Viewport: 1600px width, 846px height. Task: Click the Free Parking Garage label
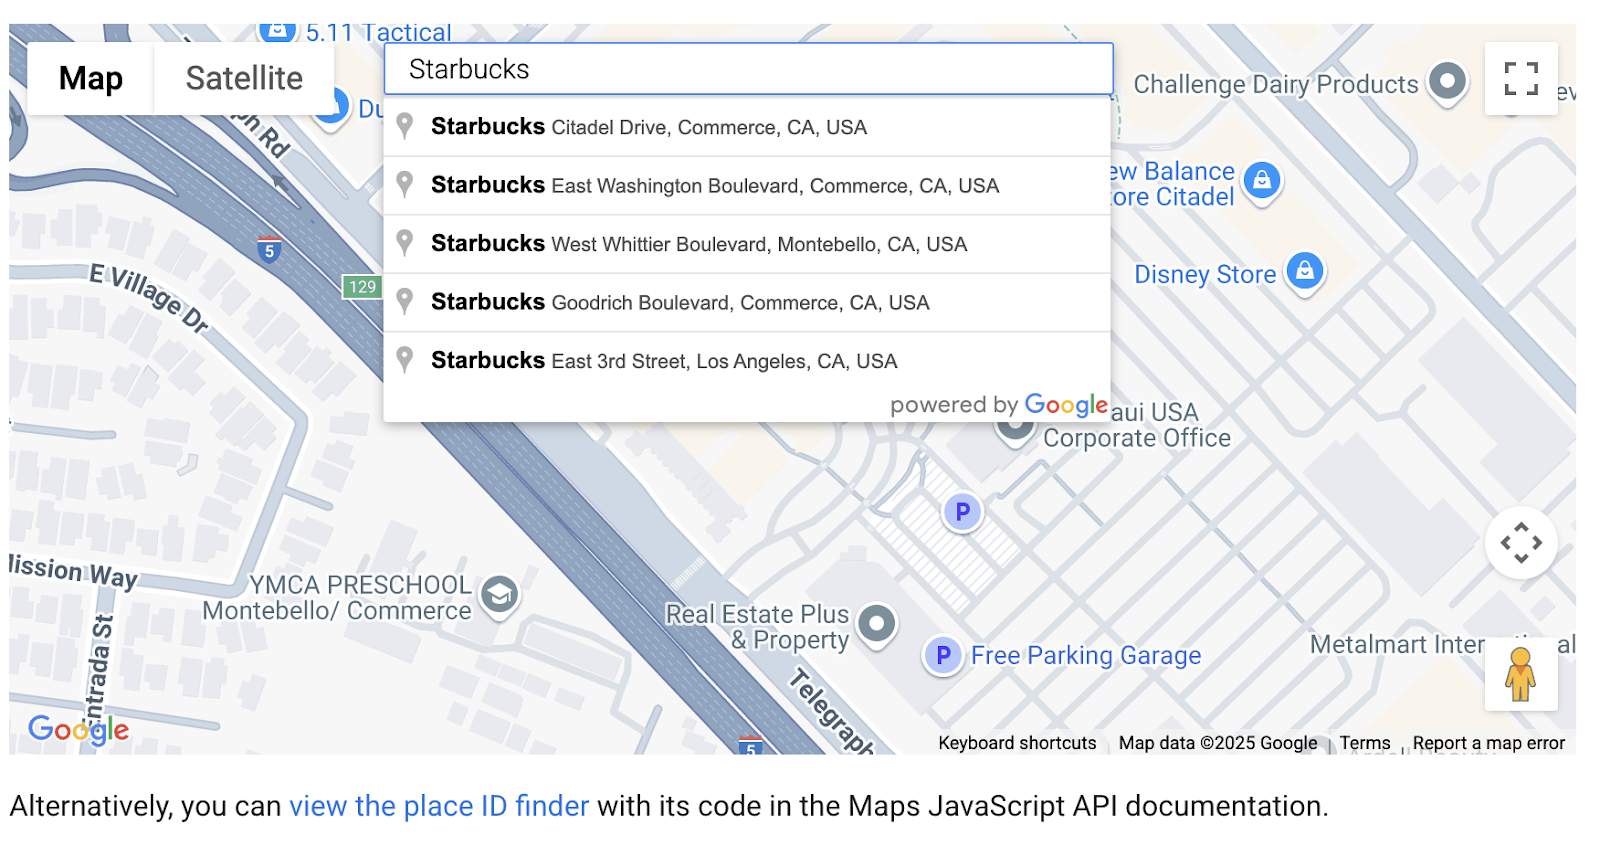click(x=1086, y=656)
